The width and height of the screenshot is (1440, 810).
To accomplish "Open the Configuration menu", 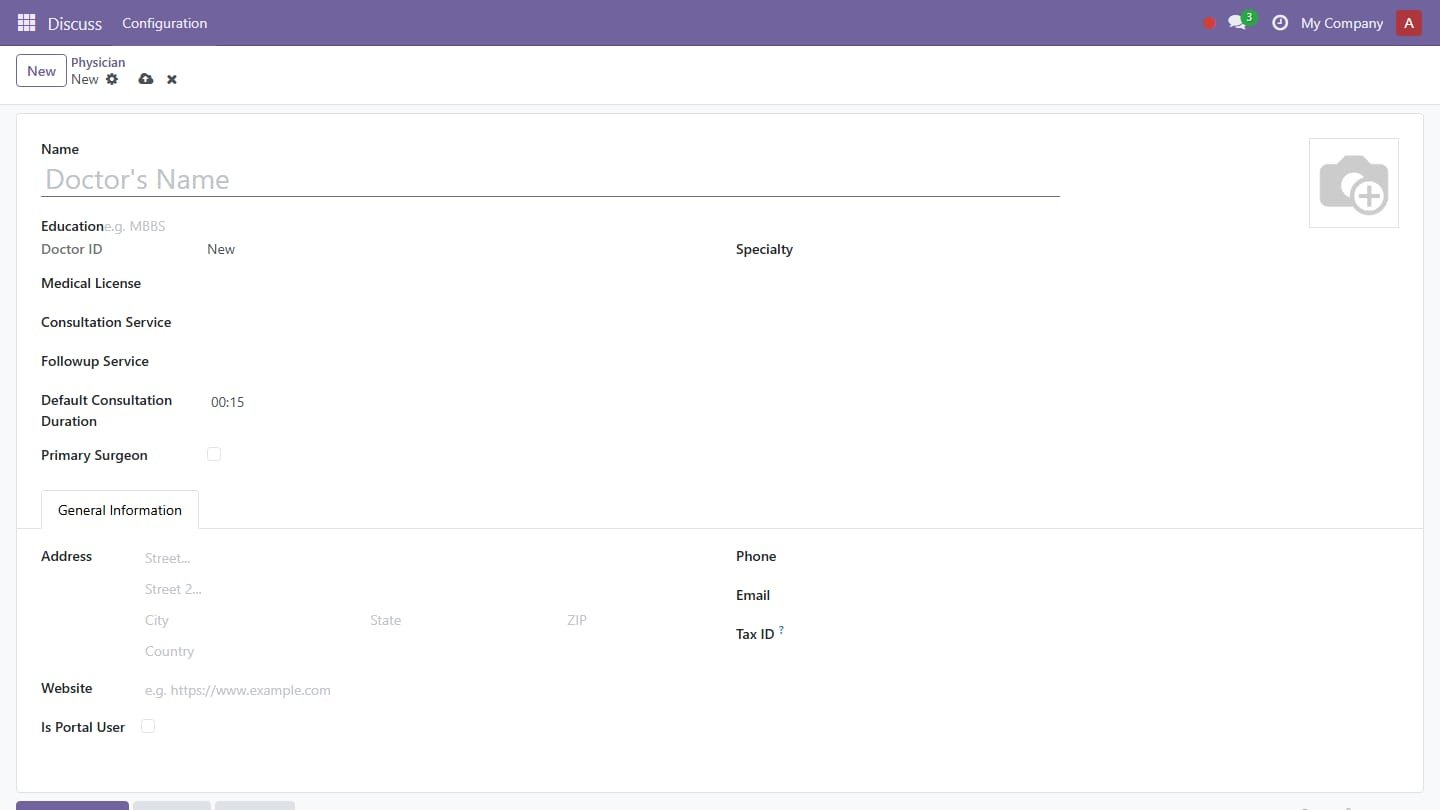I will pos(165,23).
